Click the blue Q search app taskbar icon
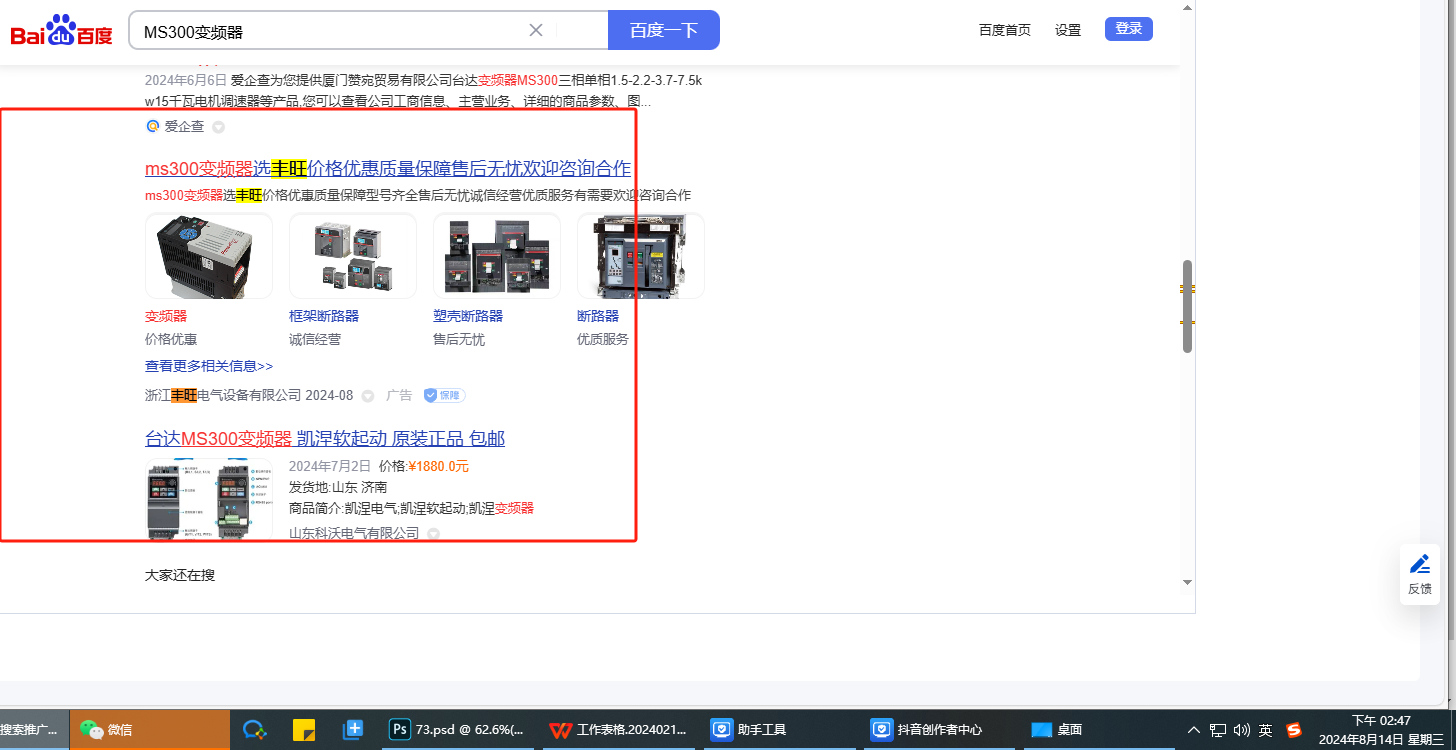This screenshot has width=1456, height=750. coord(255,730)
